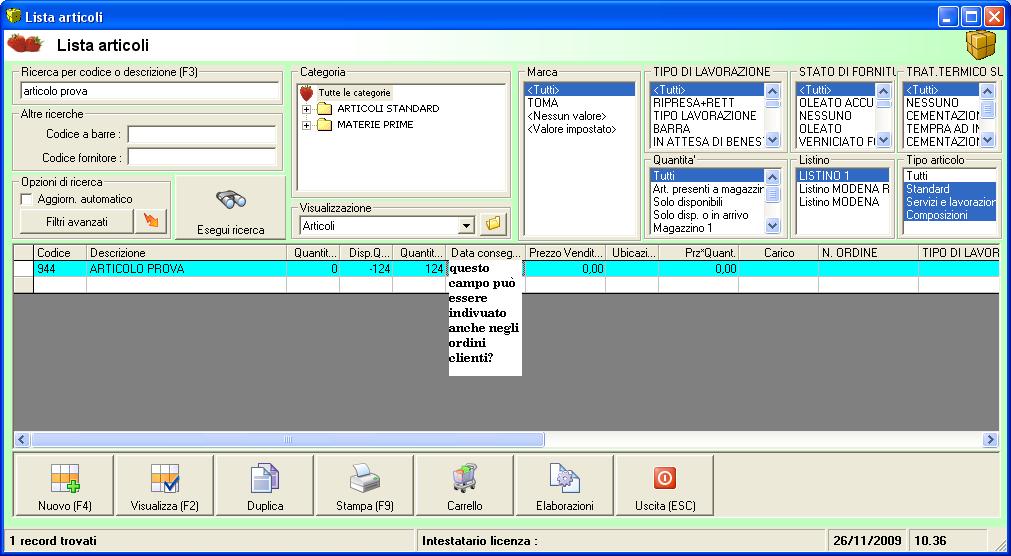Viewport: 1011px width, 556px height.
Task: Enable the Aggiorn. automatico checkbox
Action: point(27,199)
